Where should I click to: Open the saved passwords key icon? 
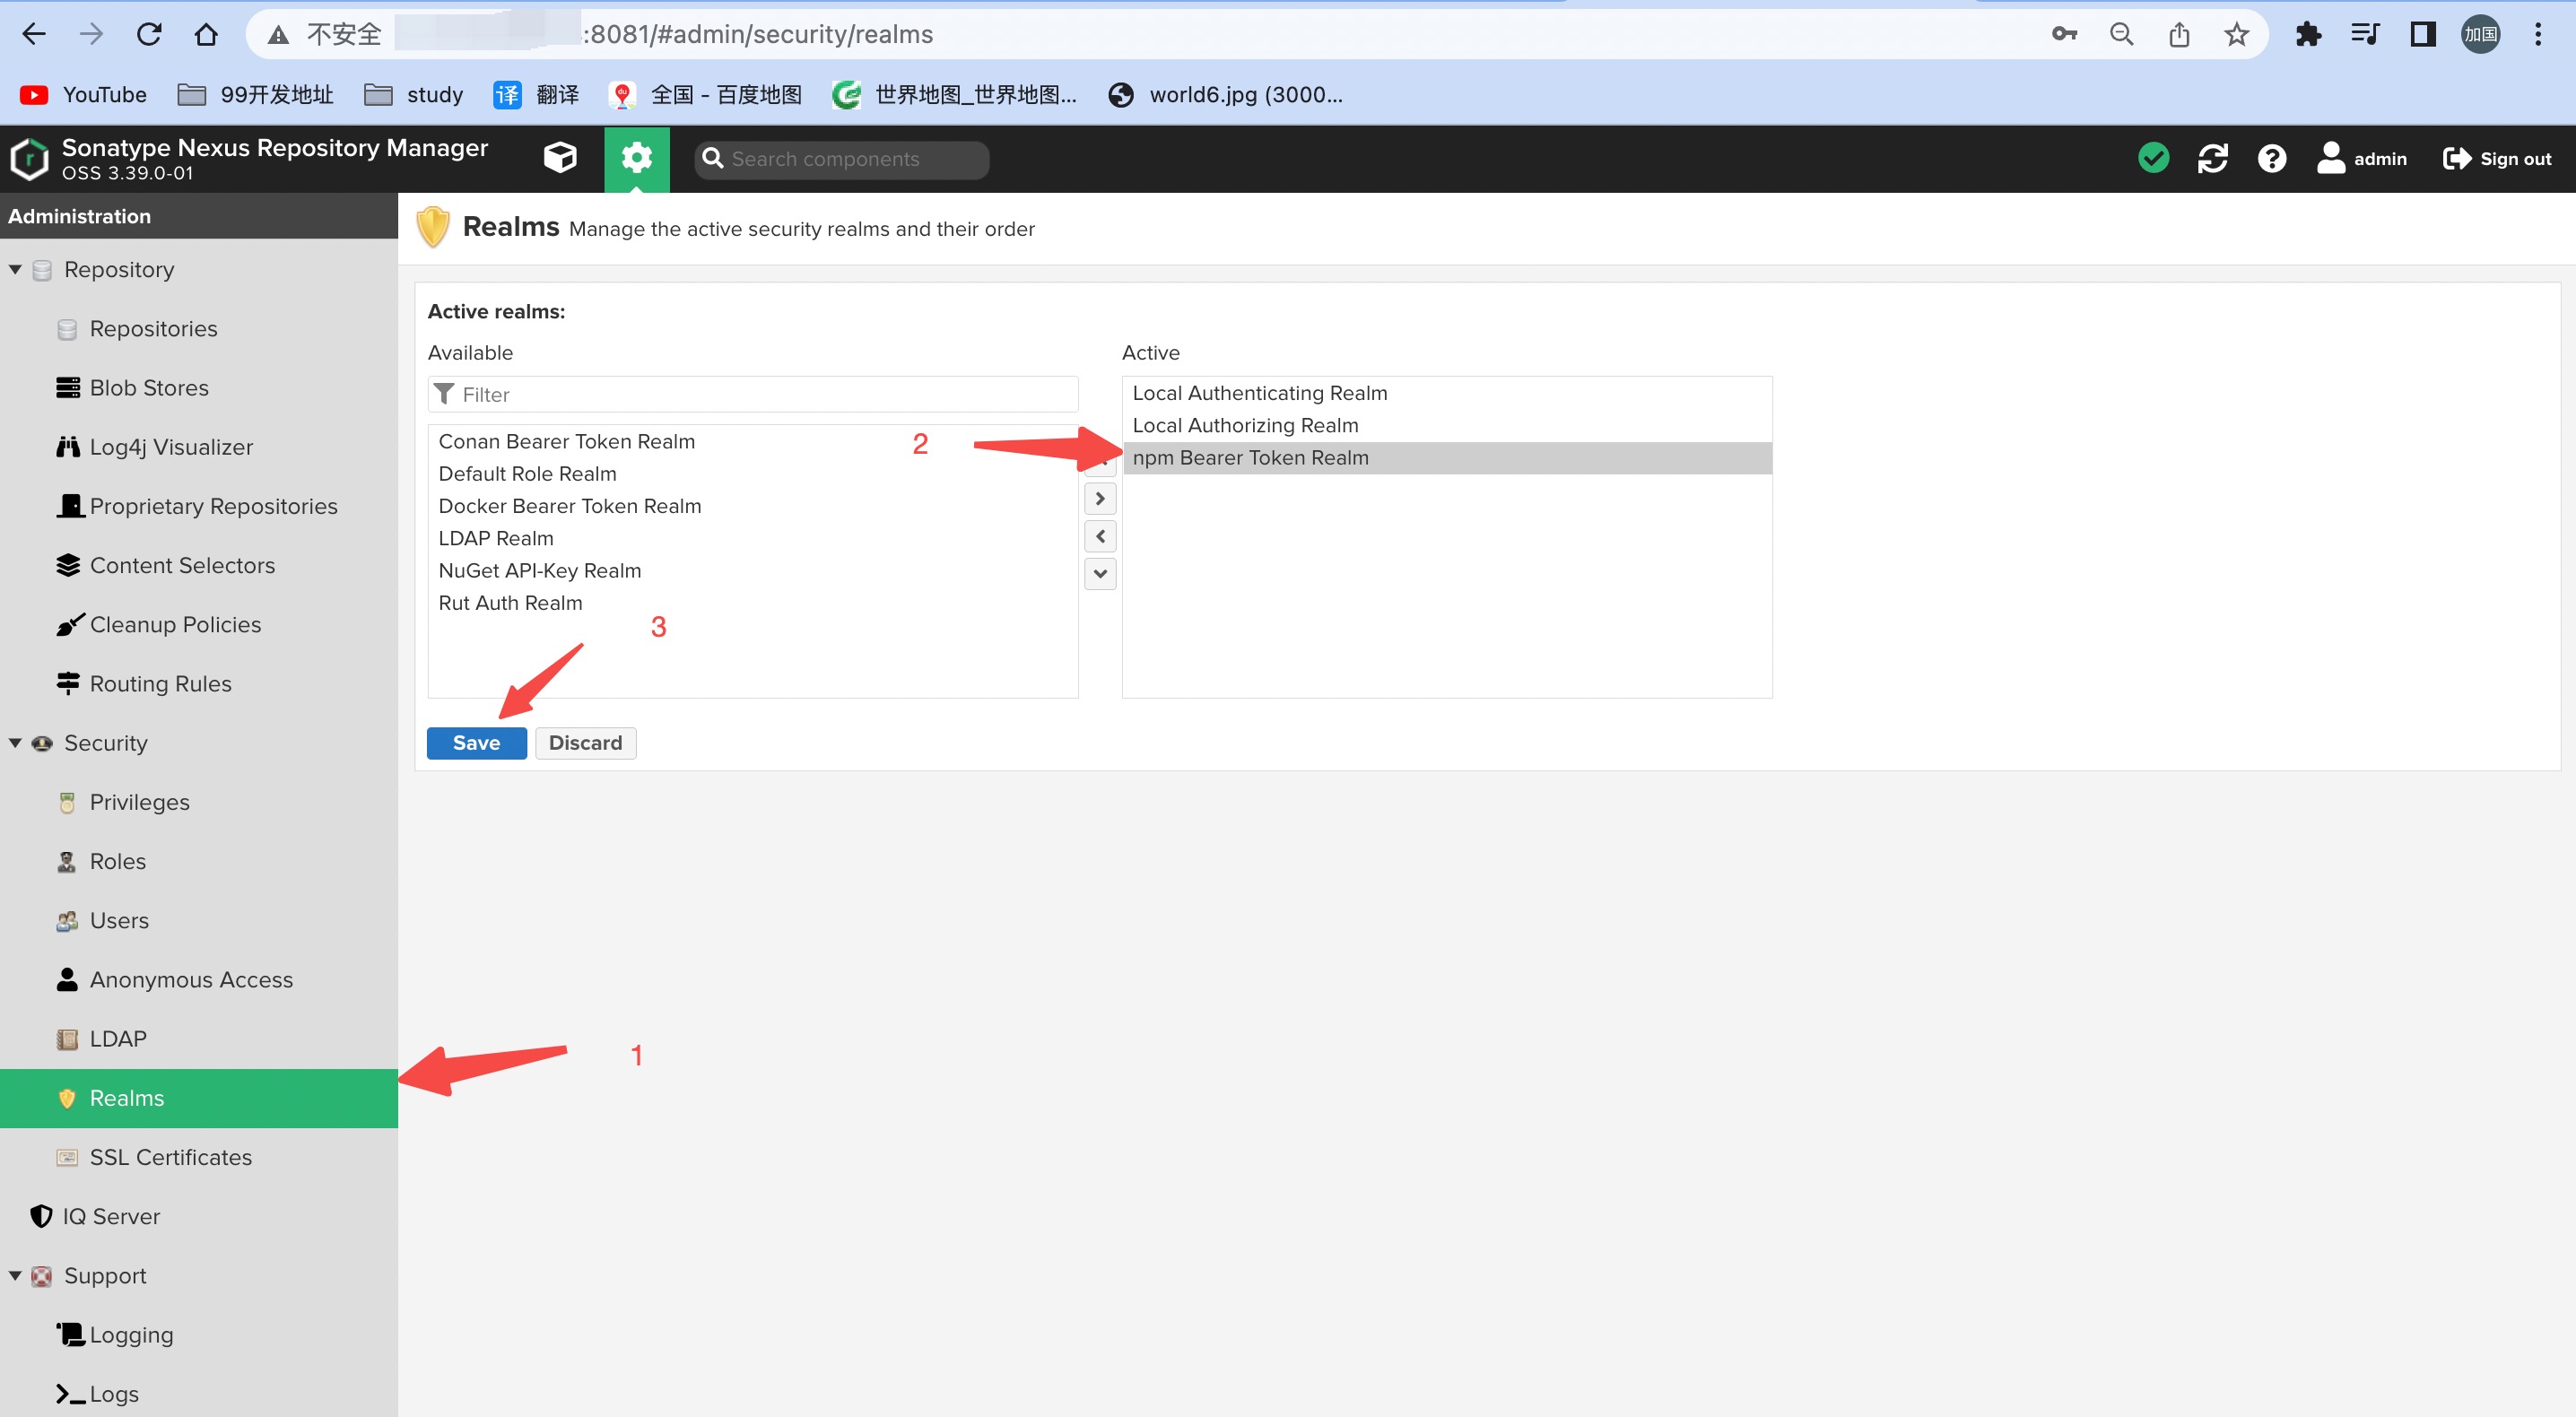(2064, 34)
